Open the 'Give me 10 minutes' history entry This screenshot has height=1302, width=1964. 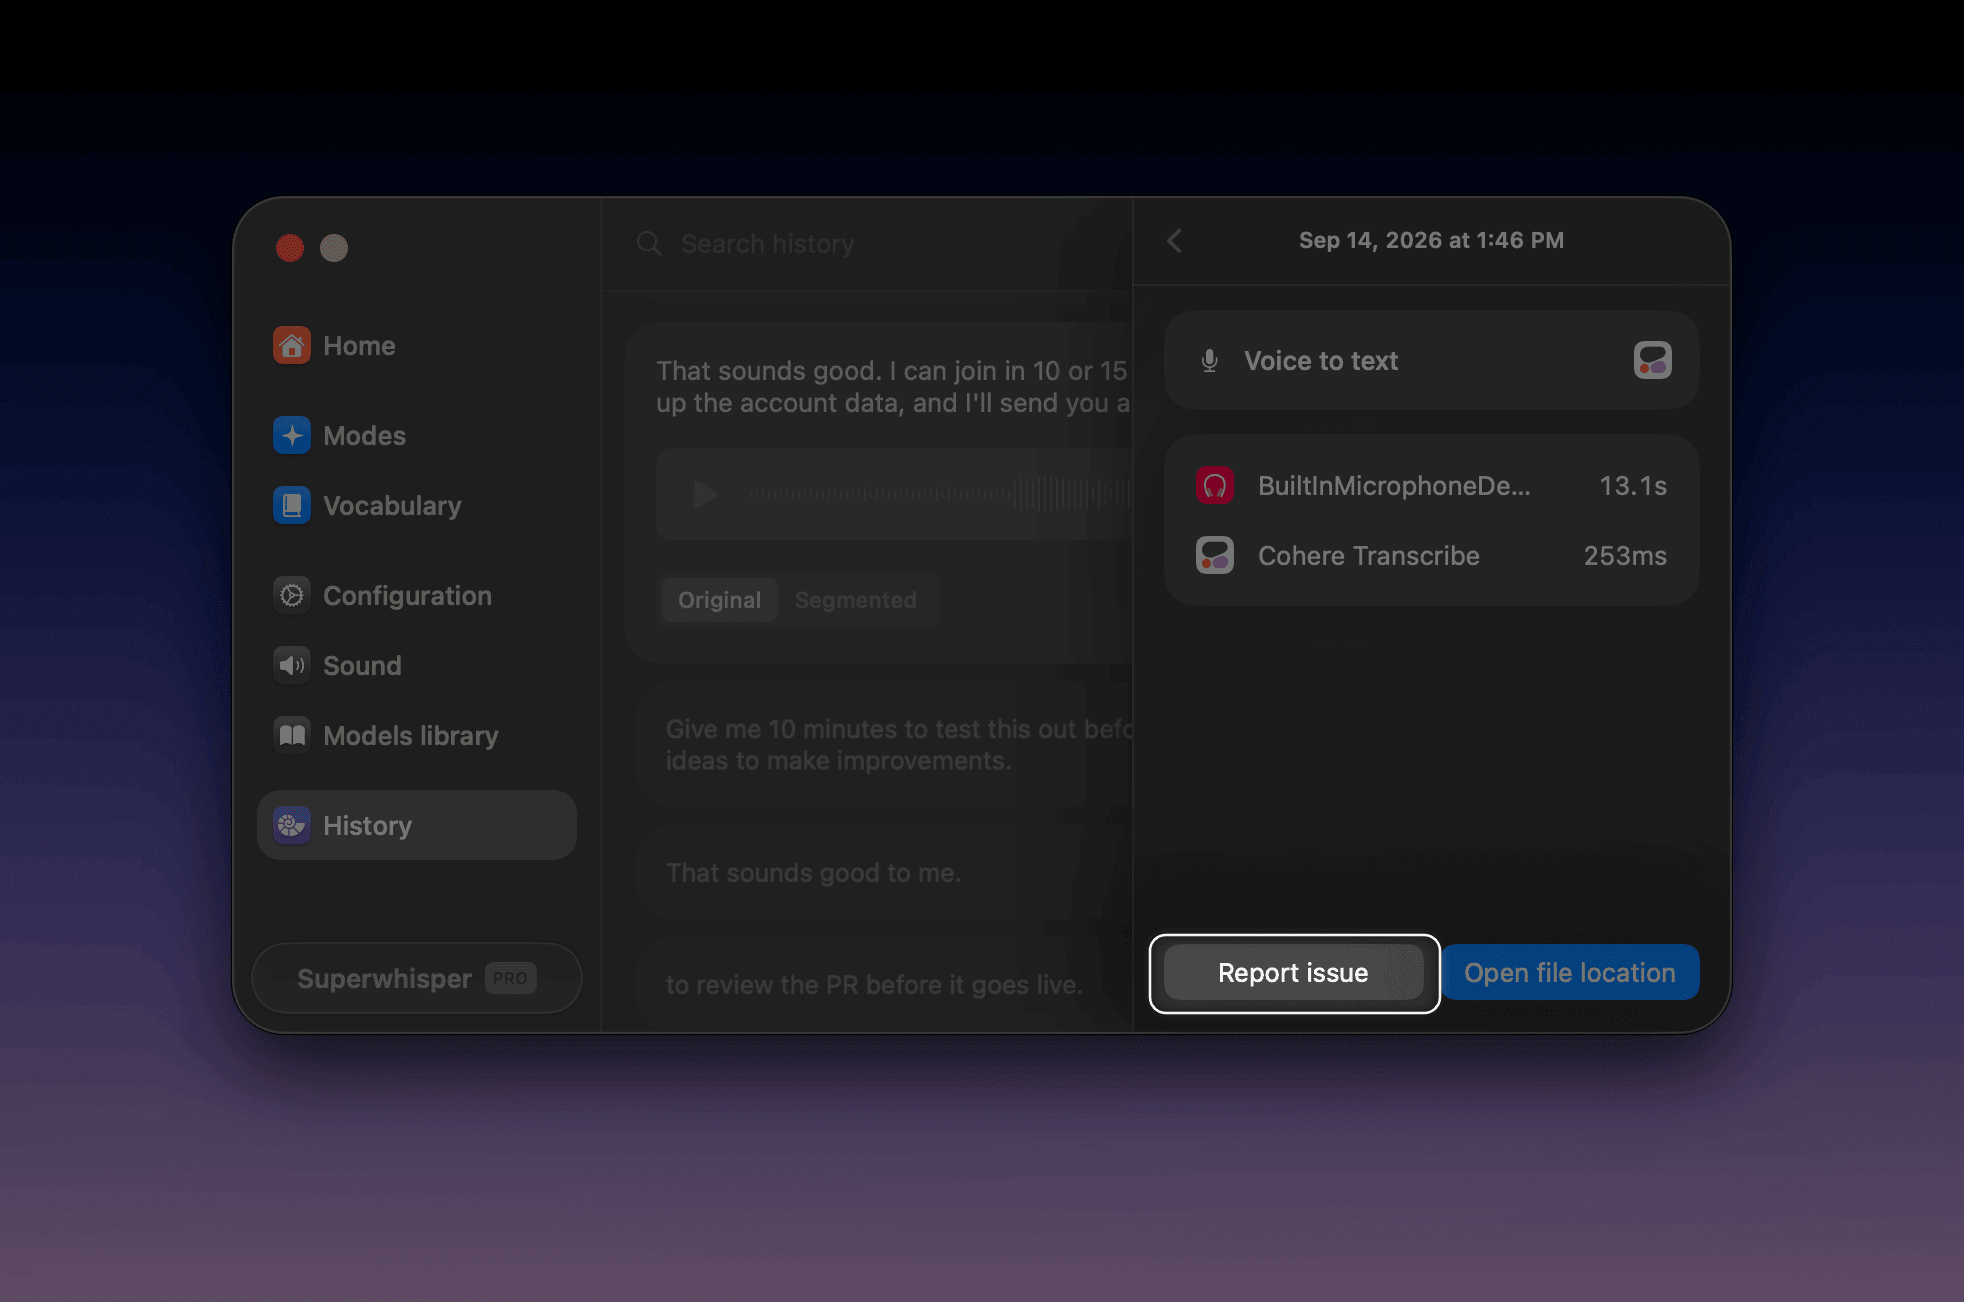[885, 745]
